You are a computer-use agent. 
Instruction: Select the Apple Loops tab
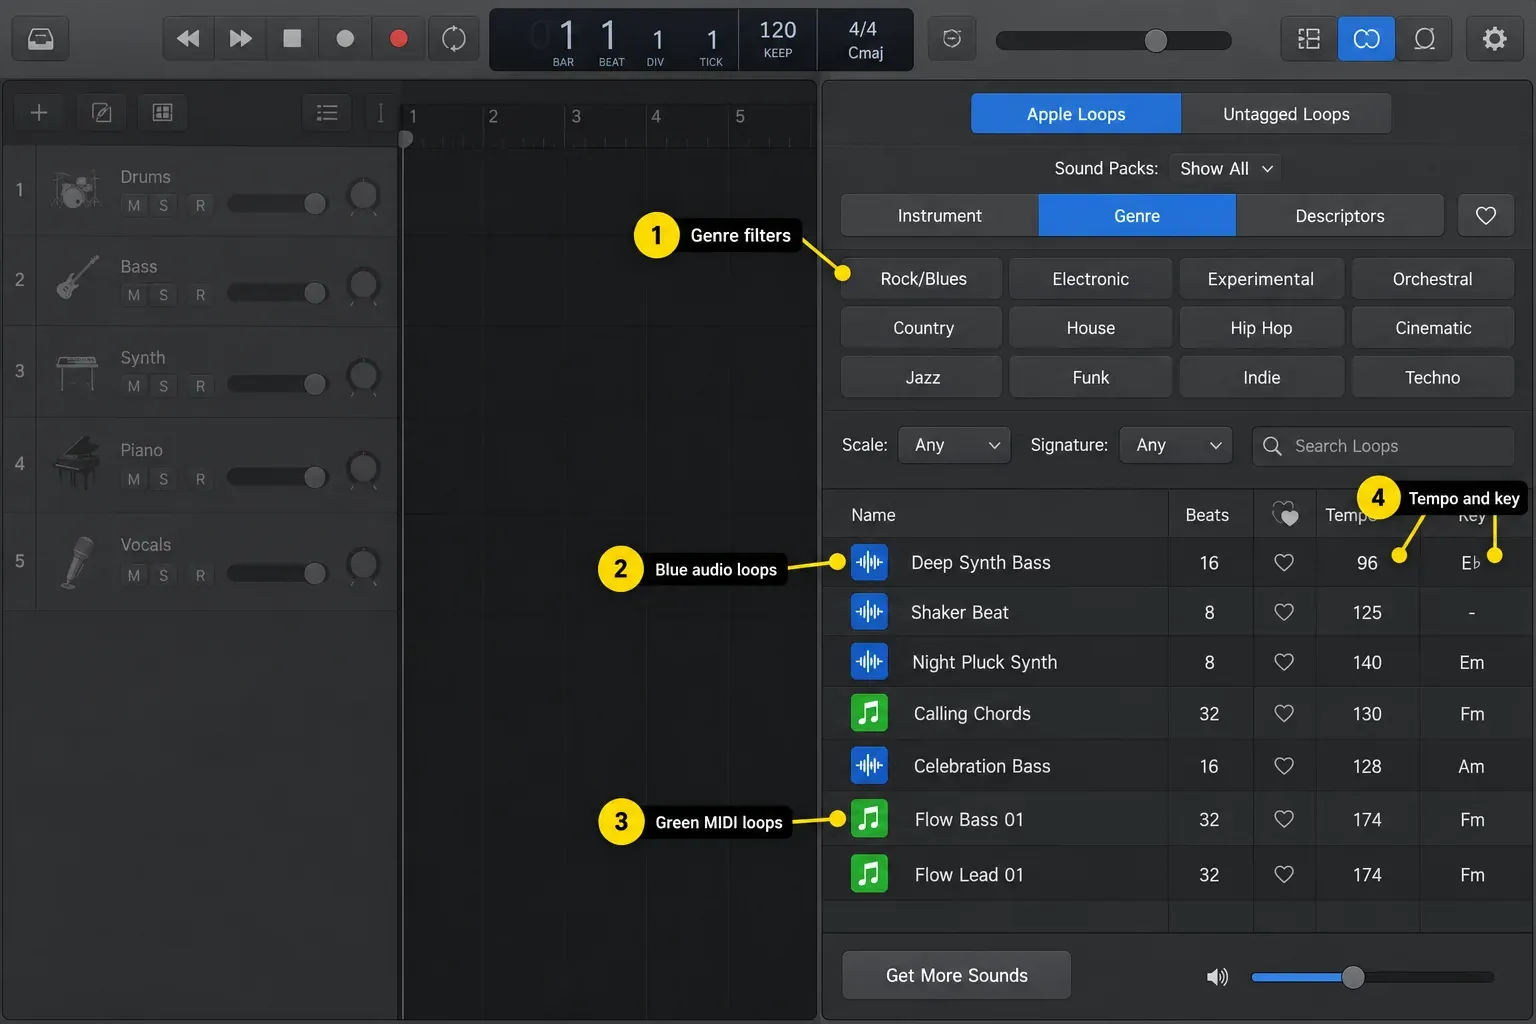pos(1076,114)
